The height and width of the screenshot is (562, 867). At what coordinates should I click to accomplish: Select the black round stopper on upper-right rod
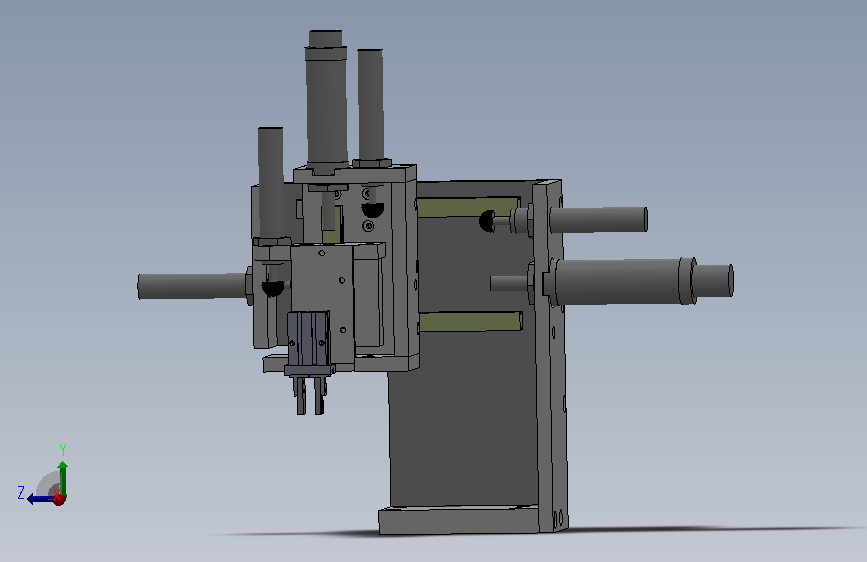point(487,221)
